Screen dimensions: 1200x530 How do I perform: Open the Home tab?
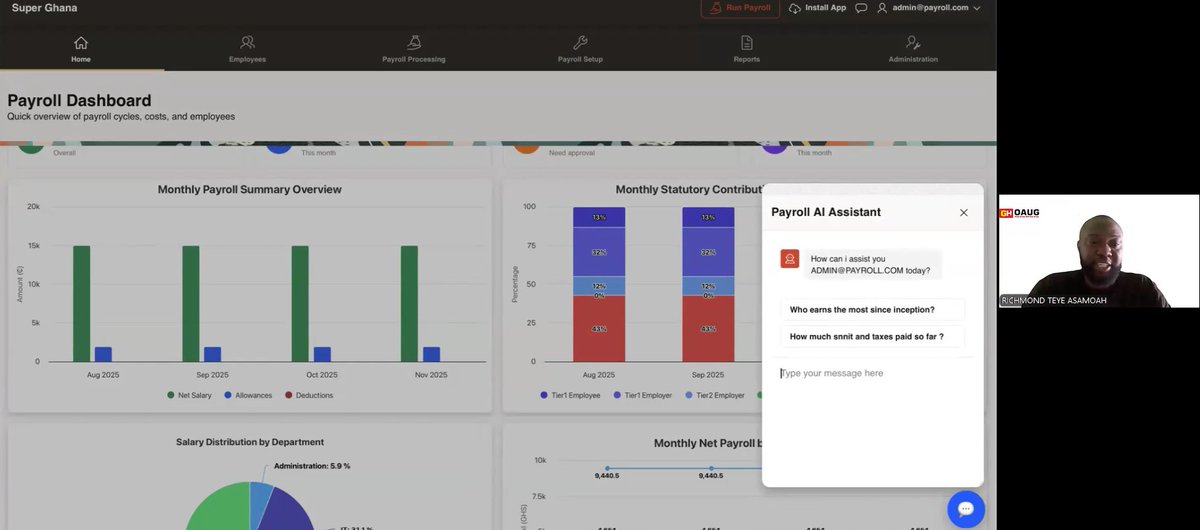point(81,49)
